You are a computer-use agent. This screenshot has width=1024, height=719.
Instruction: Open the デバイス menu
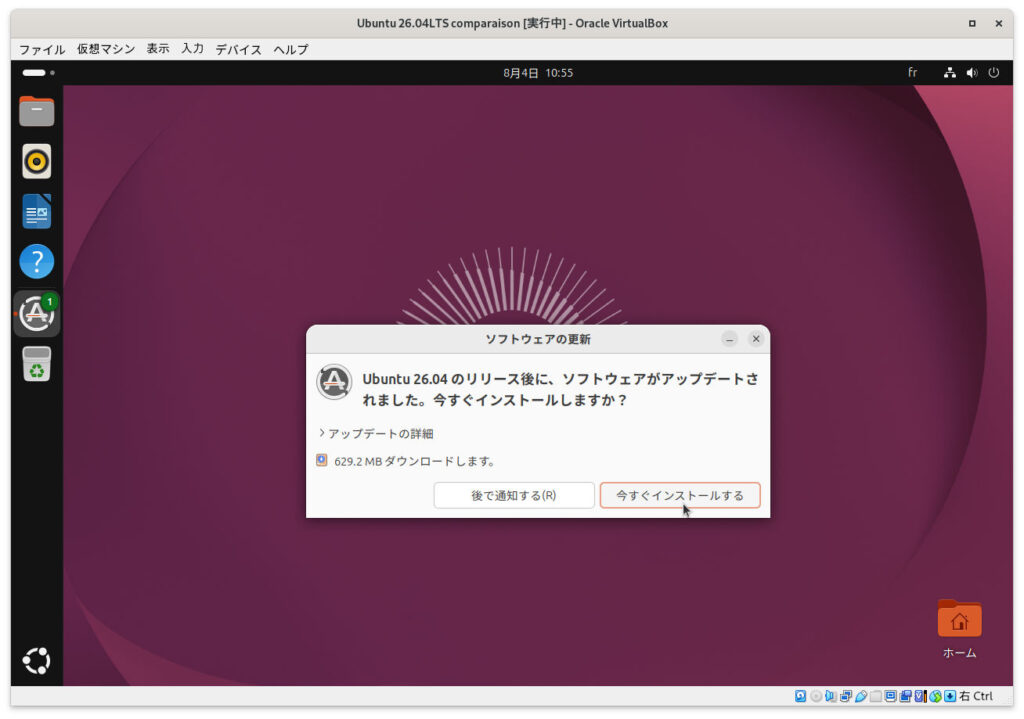tap(238, 49)
